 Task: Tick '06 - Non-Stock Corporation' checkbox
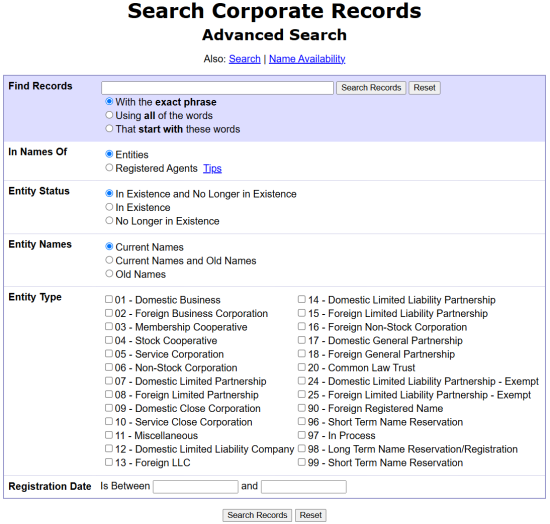tap(109, 367)
